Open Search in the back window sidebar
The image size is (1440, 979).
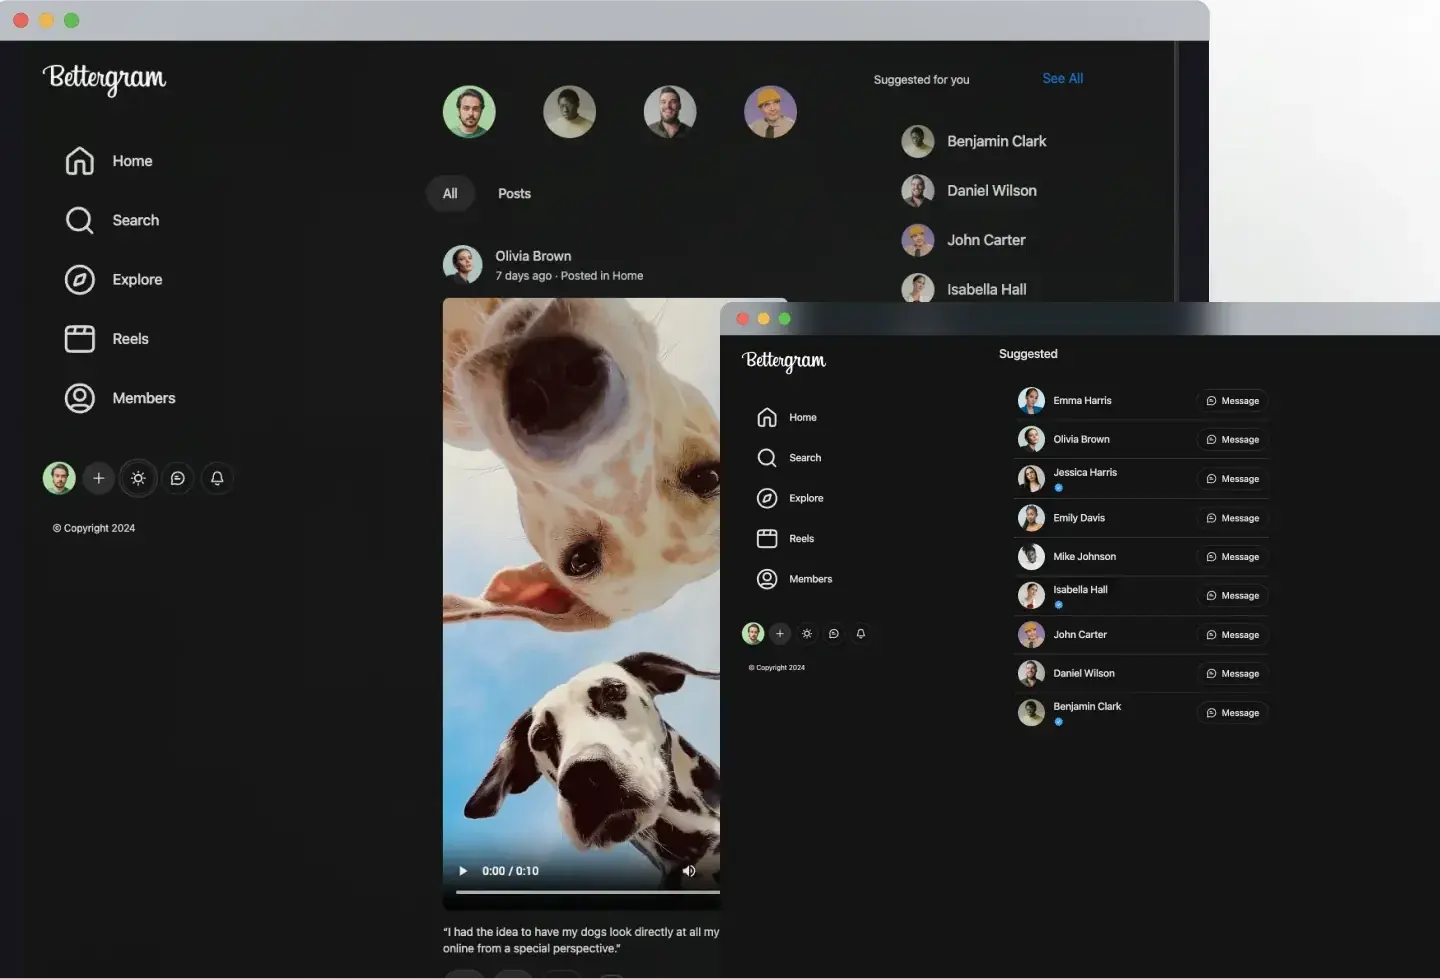(x=112, y=220)
